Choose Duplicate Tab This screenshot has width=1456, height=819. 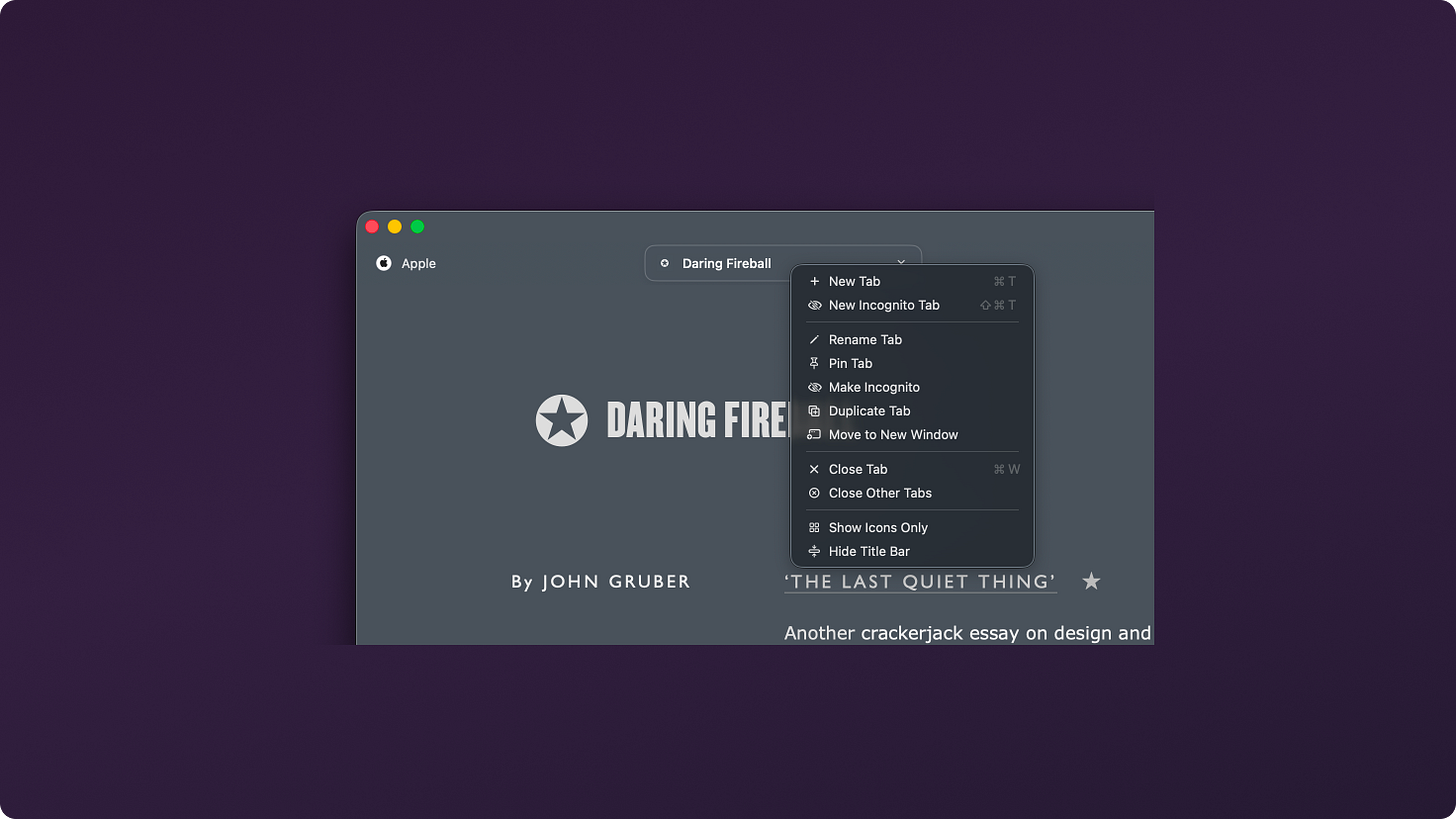coord(912,411)
